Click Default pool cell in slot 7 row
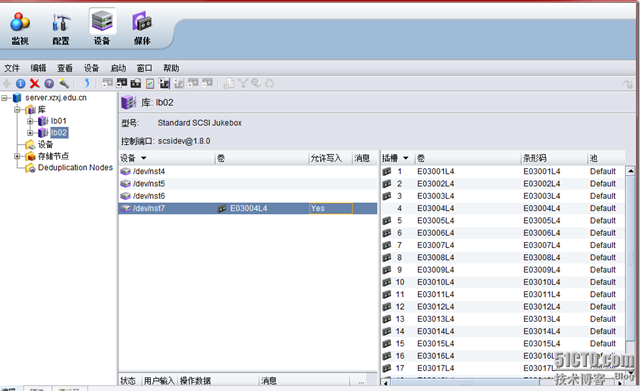640x391 pixels. pyautogui.click(x=602, y=245)
